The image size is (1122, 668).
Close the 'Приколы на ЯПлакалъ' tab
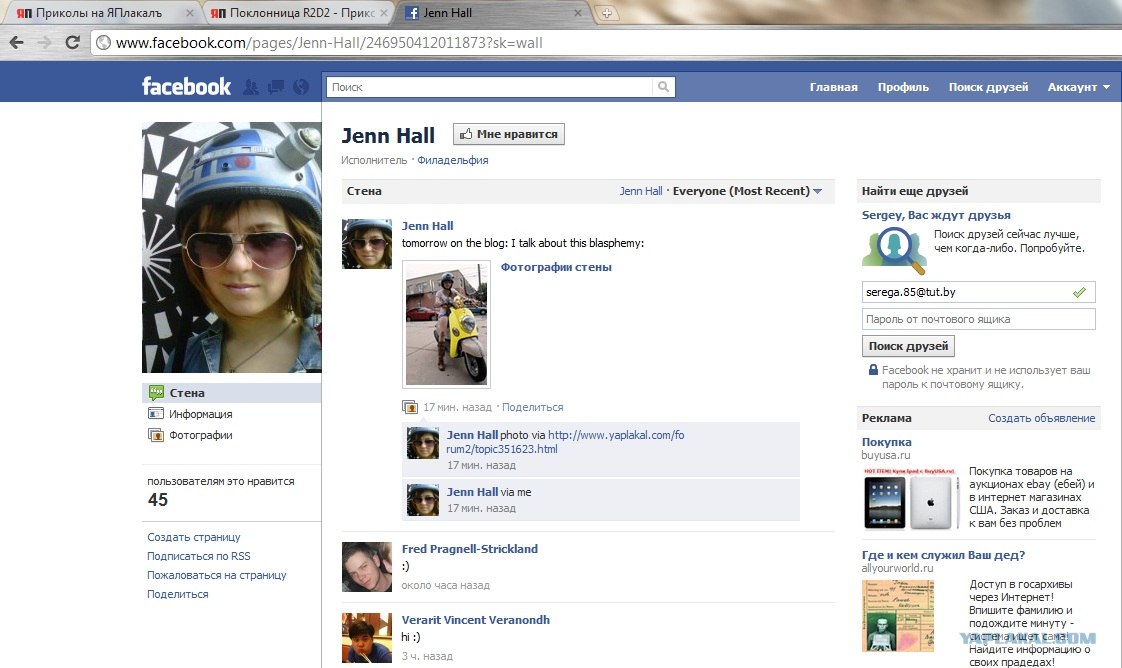[x=190, y=13]
